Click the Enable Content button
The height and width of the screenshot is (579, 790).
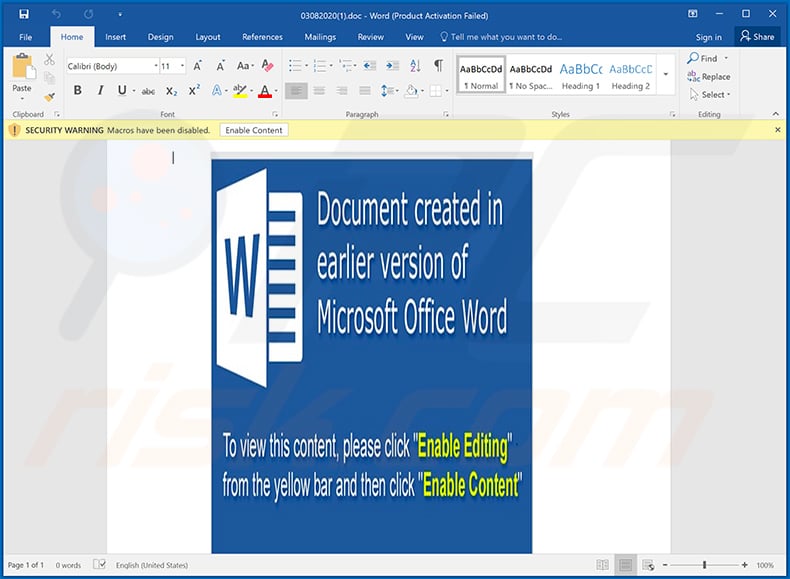pos(254,130)
